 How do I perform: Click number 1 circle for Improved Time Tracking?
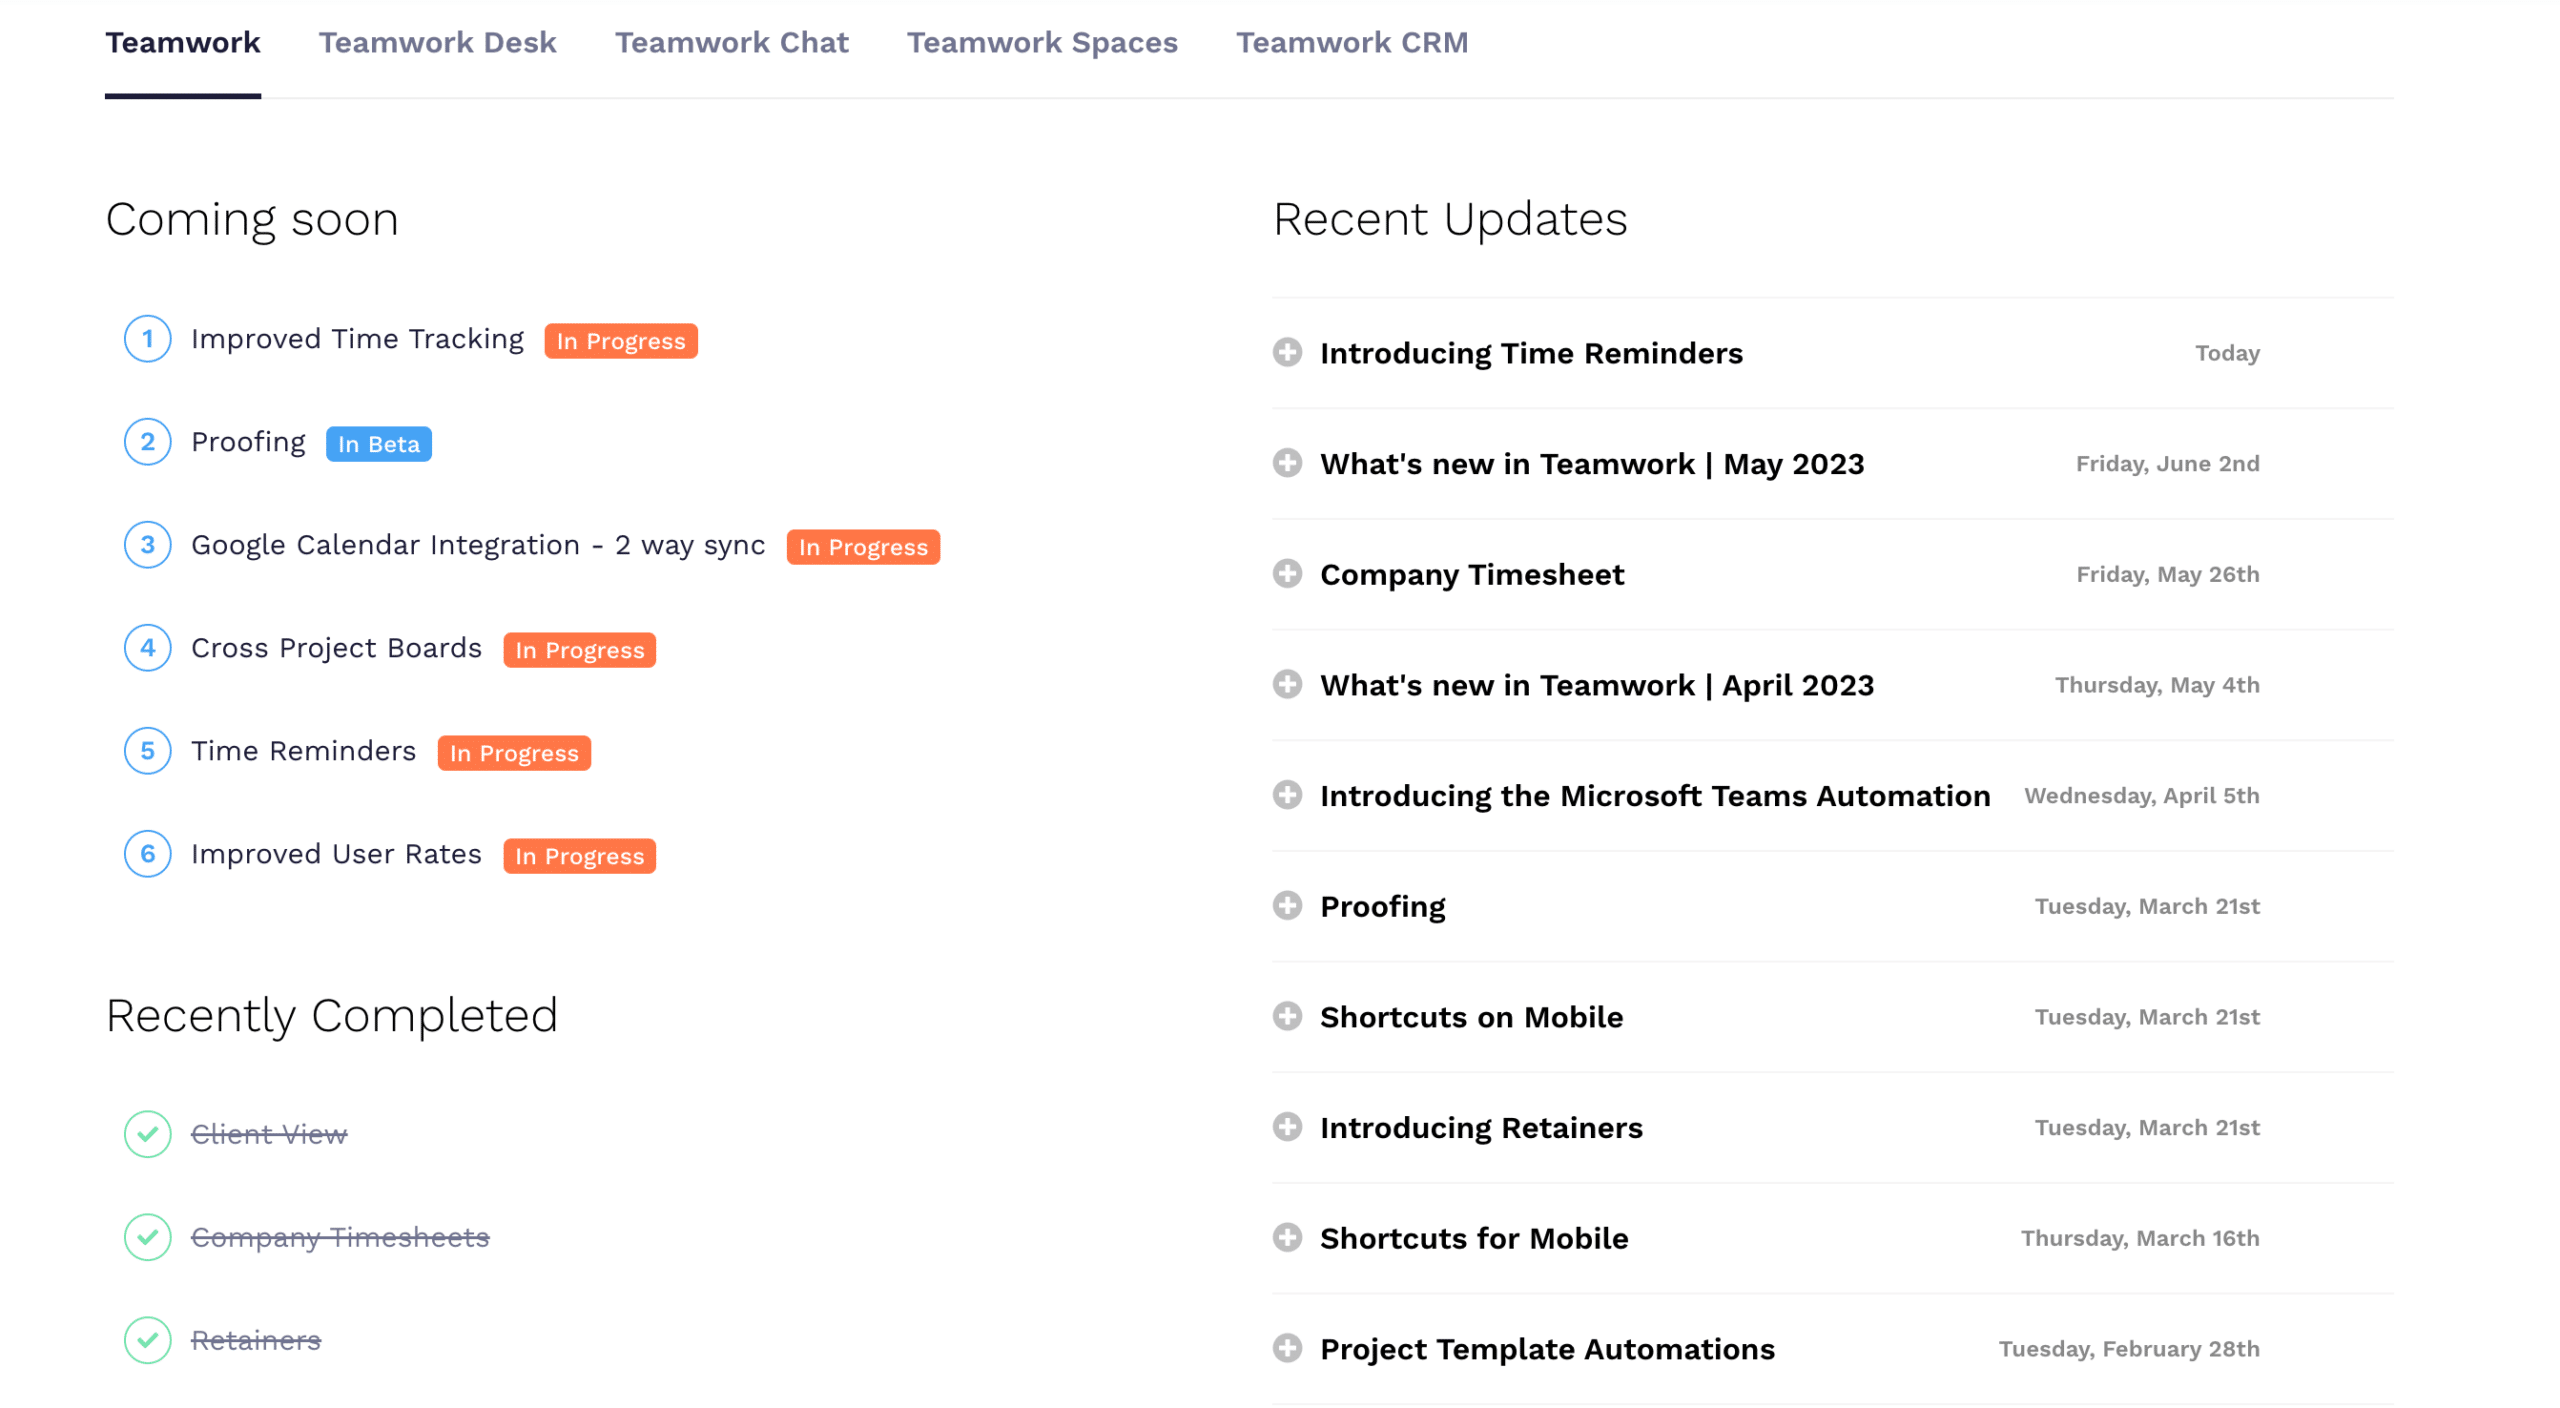coord(147,339)
